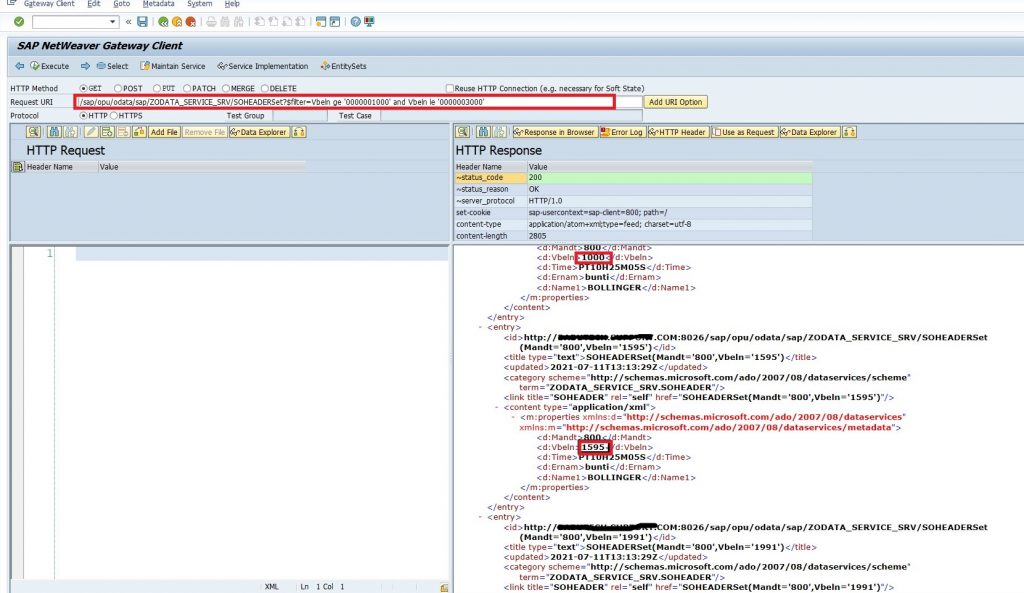The height and width of the screenshot is (593, 1024).
Task: Click the blue left arrow before Execute
Action: tap(20, 66)
